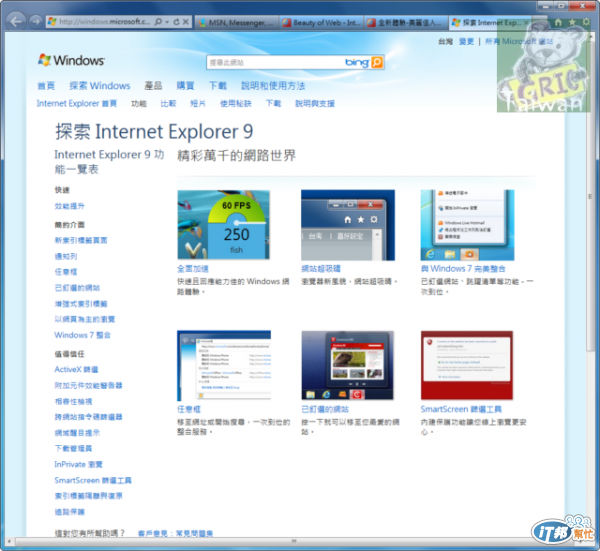
Task: Go forward with the Forward arrow button
Action: click(x=36, y=21)
